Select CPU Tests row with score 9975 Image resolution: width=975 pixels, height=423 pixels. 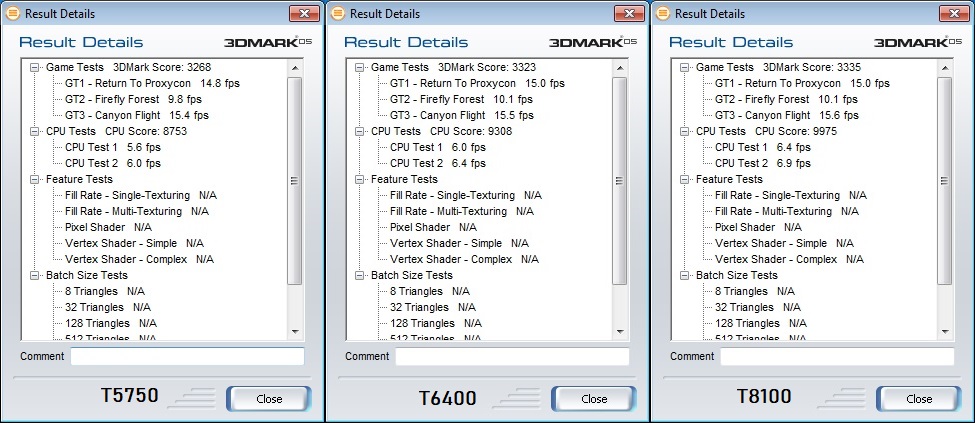tap(767, 131)
